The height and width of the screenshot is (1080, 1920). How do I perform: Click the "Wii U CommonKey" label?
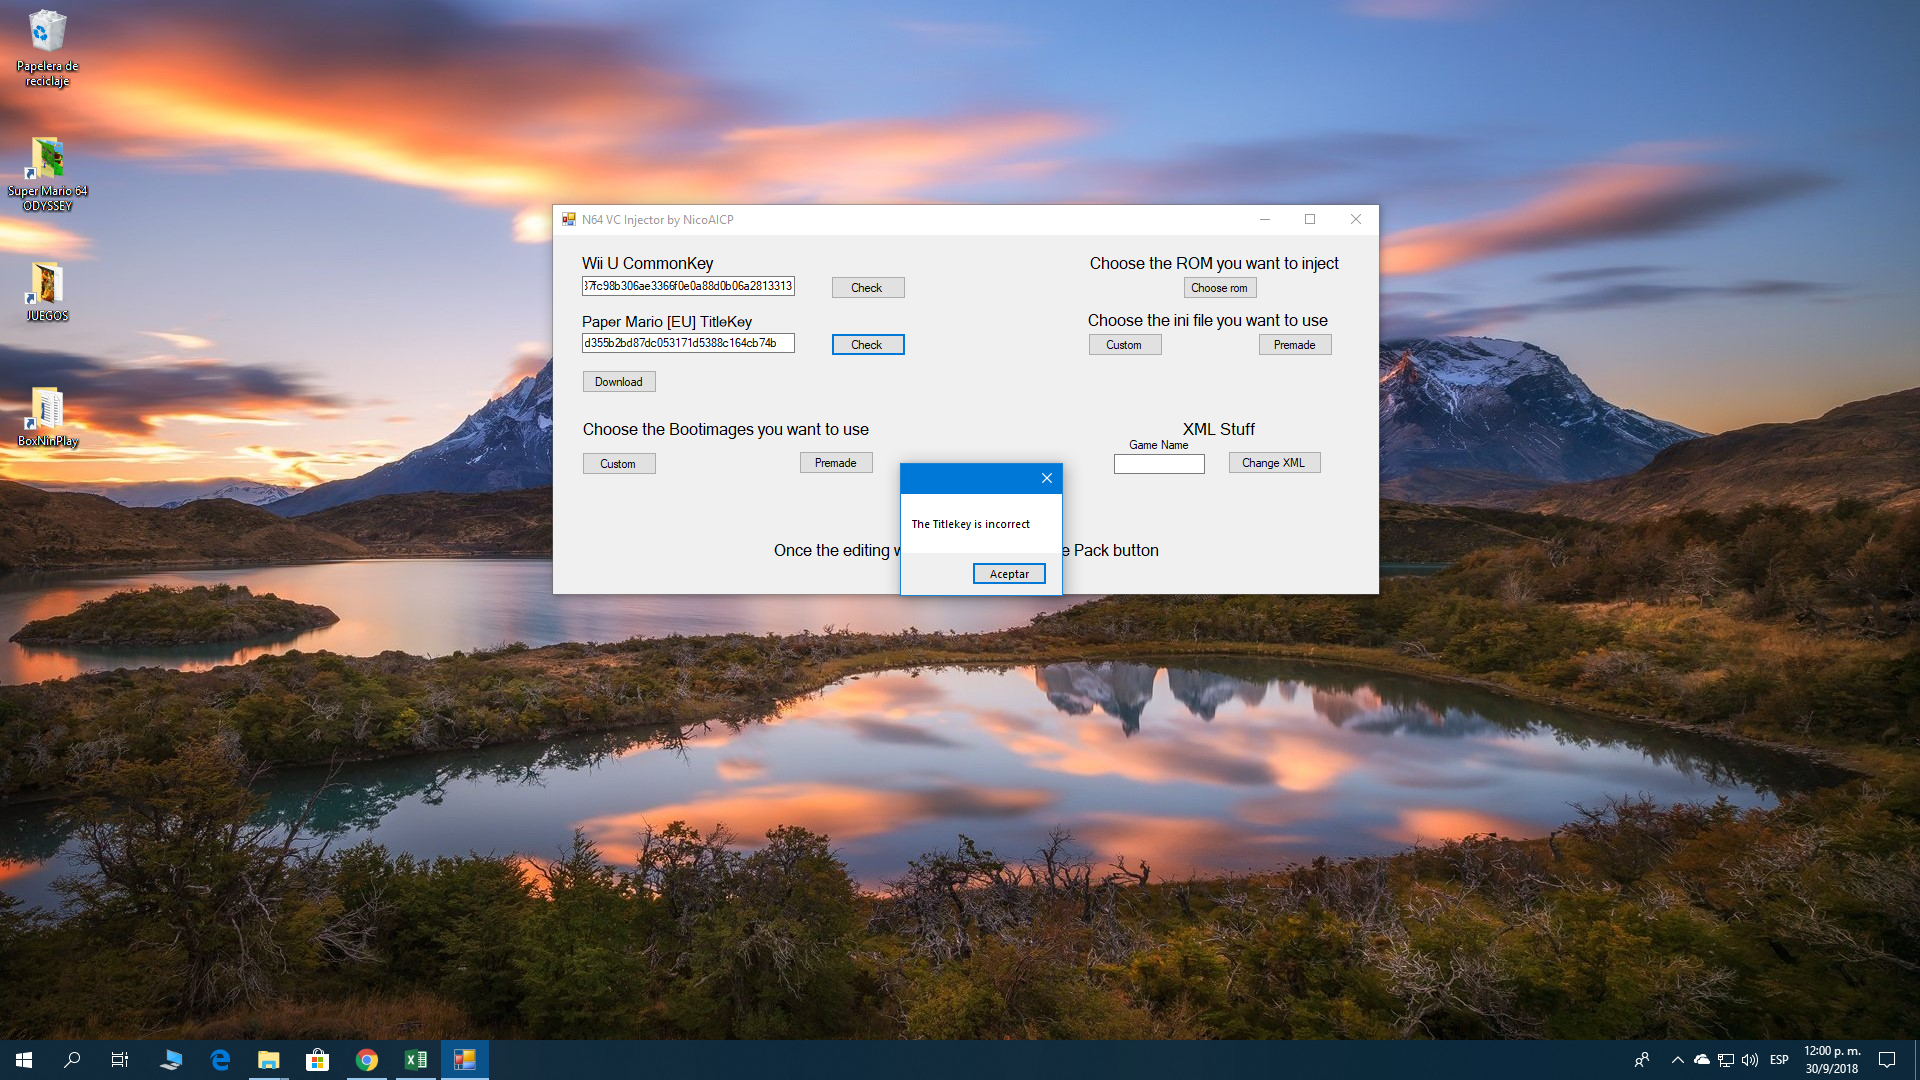648,263
